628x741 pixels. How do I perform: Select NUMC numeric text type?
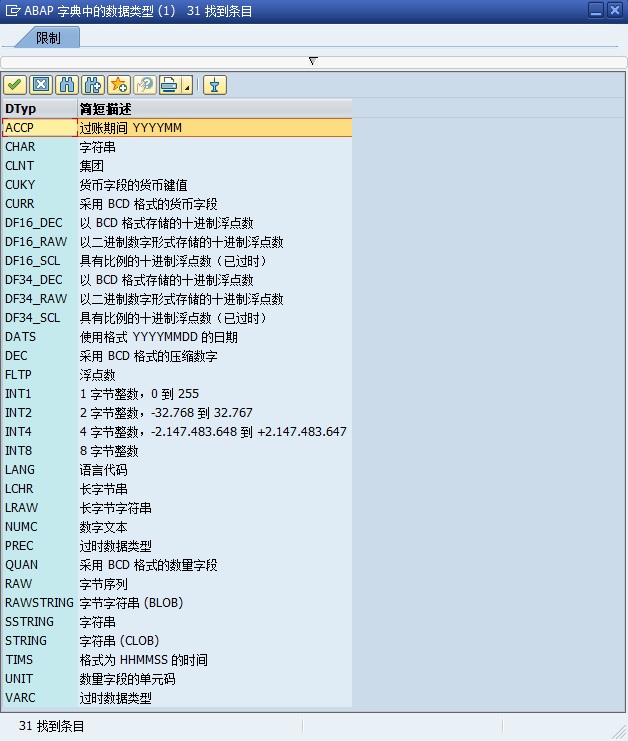tap(177, 527)
